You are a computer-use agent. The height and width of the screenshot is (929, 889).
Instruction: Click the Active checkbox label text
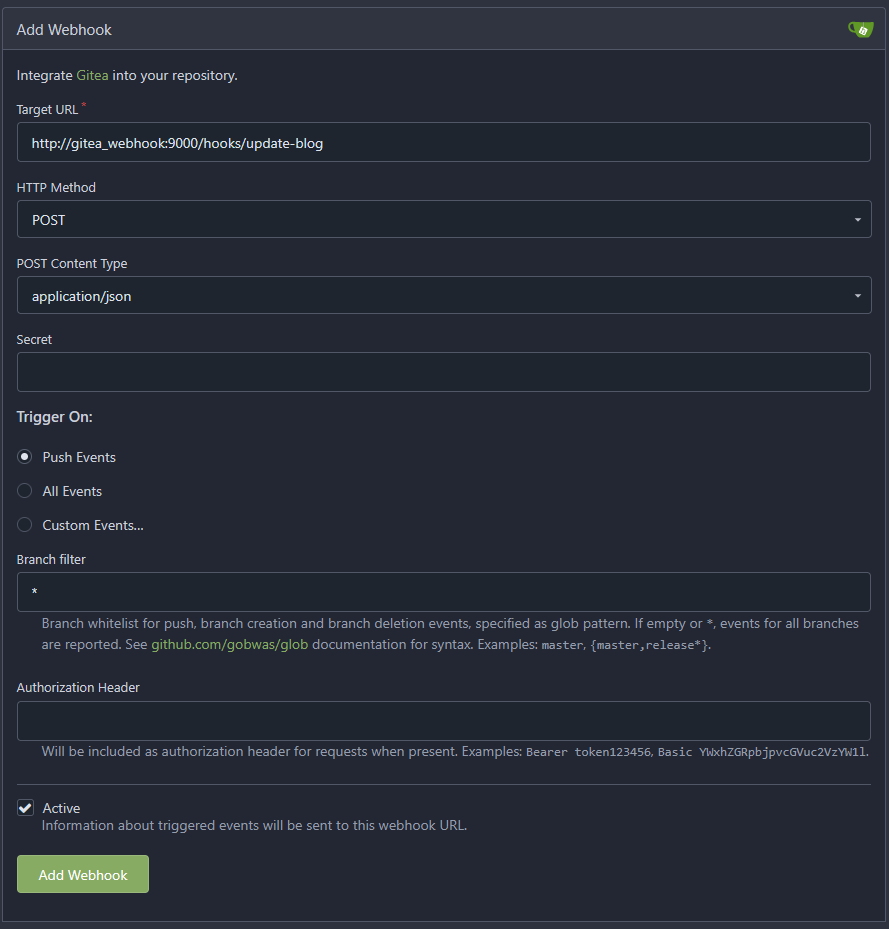tap(61, 808)
